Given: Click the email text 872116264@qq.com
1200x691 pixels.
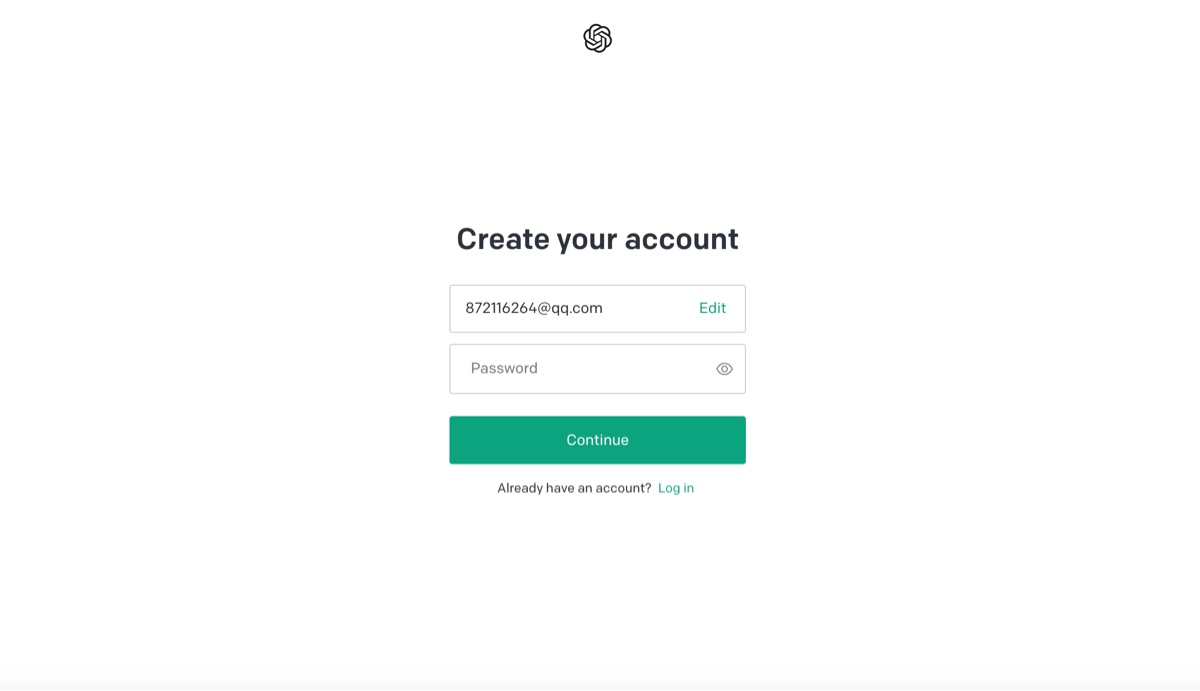Looking at the screenshot, I should coord(534,308).
